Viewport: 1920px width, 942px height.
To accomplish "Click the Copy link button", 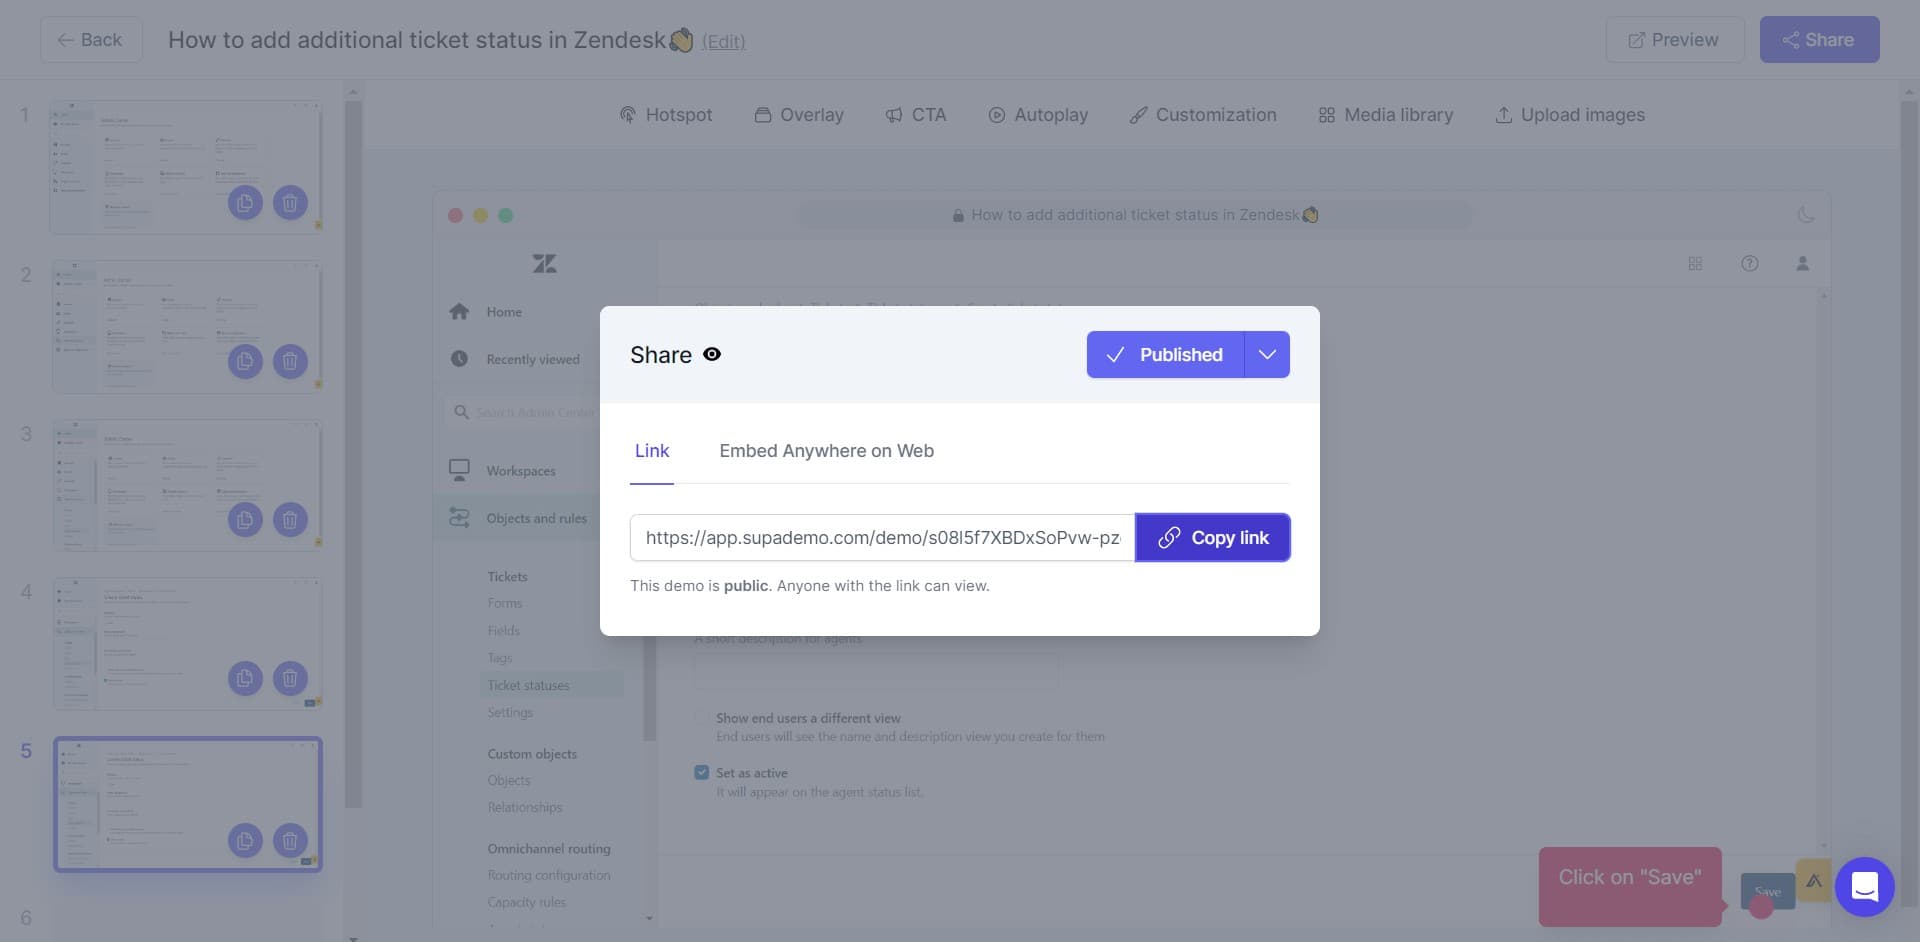I will coord(1212,537).
